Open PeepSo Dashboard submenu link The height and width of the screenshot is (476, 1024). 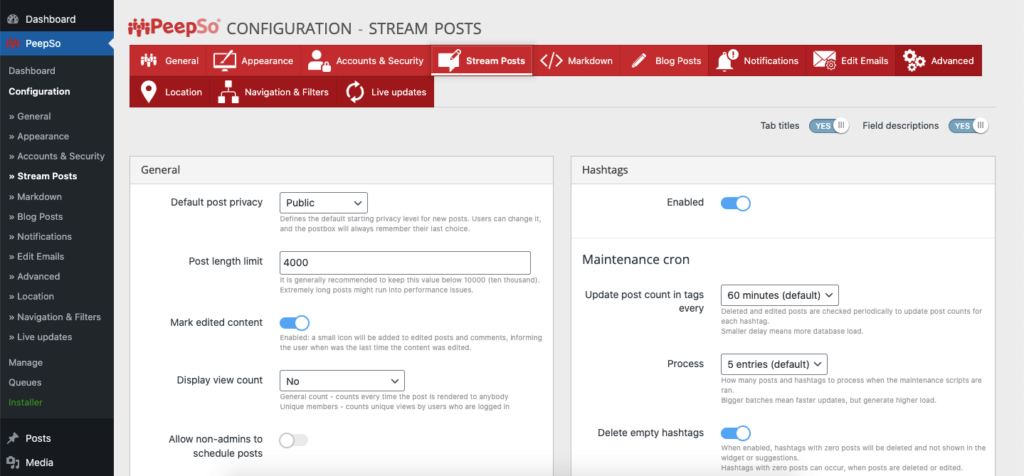(x=32, y=71)
